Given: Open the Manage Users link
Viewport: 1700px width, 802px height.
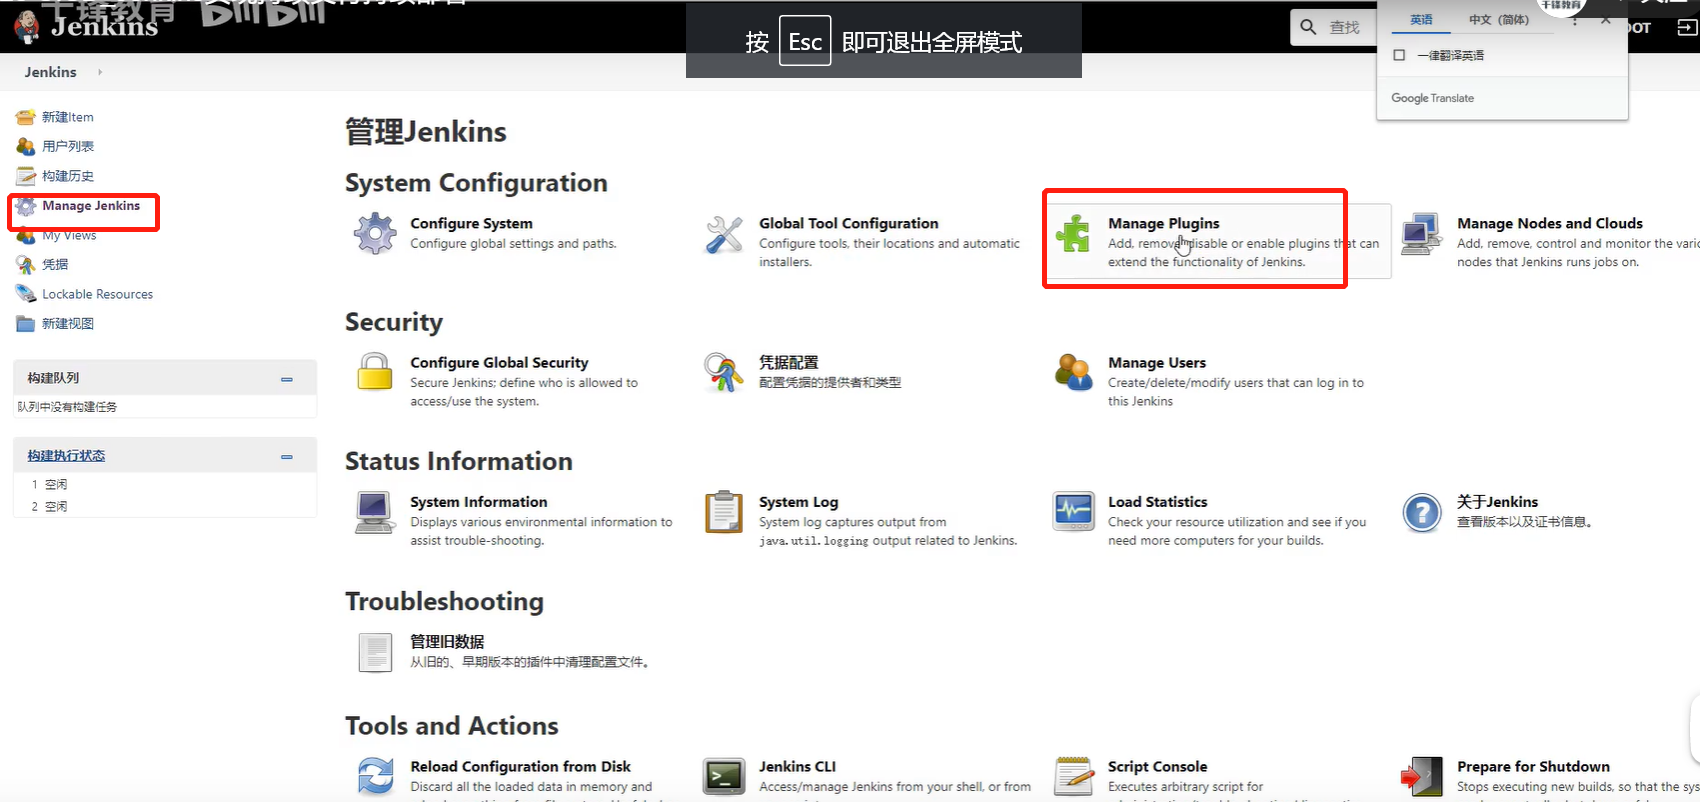Looking at the screenshot, I should (x=1157, y=362).
